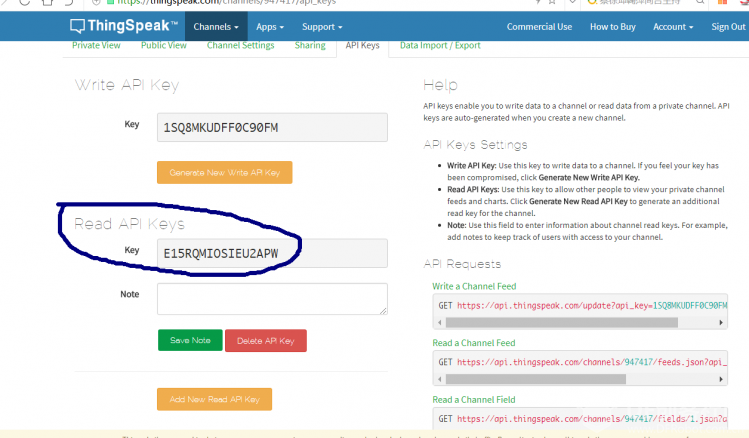Select the API Keys tab
The height and width of the screenshot is (438, 749).
(363, 45)
